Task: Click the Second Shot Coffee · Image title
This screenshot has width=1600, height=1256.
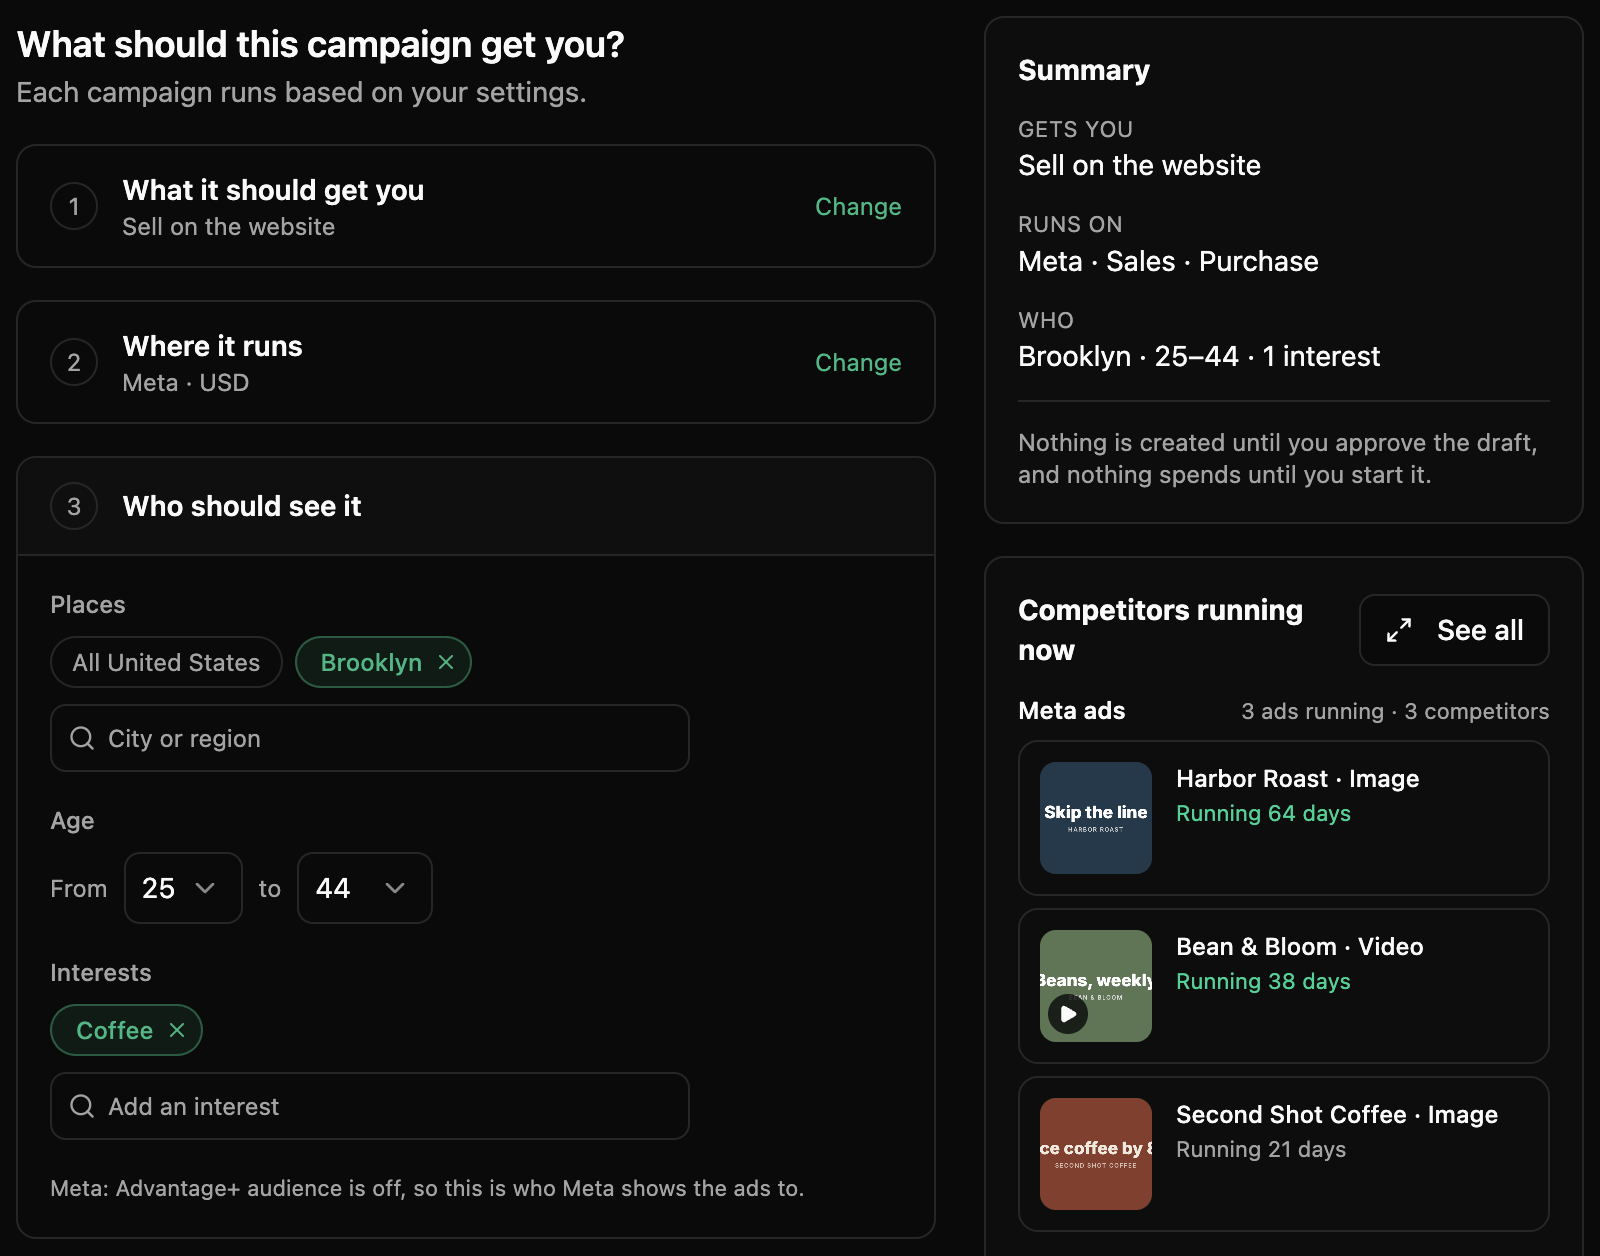Action: coord(1337,1114)
